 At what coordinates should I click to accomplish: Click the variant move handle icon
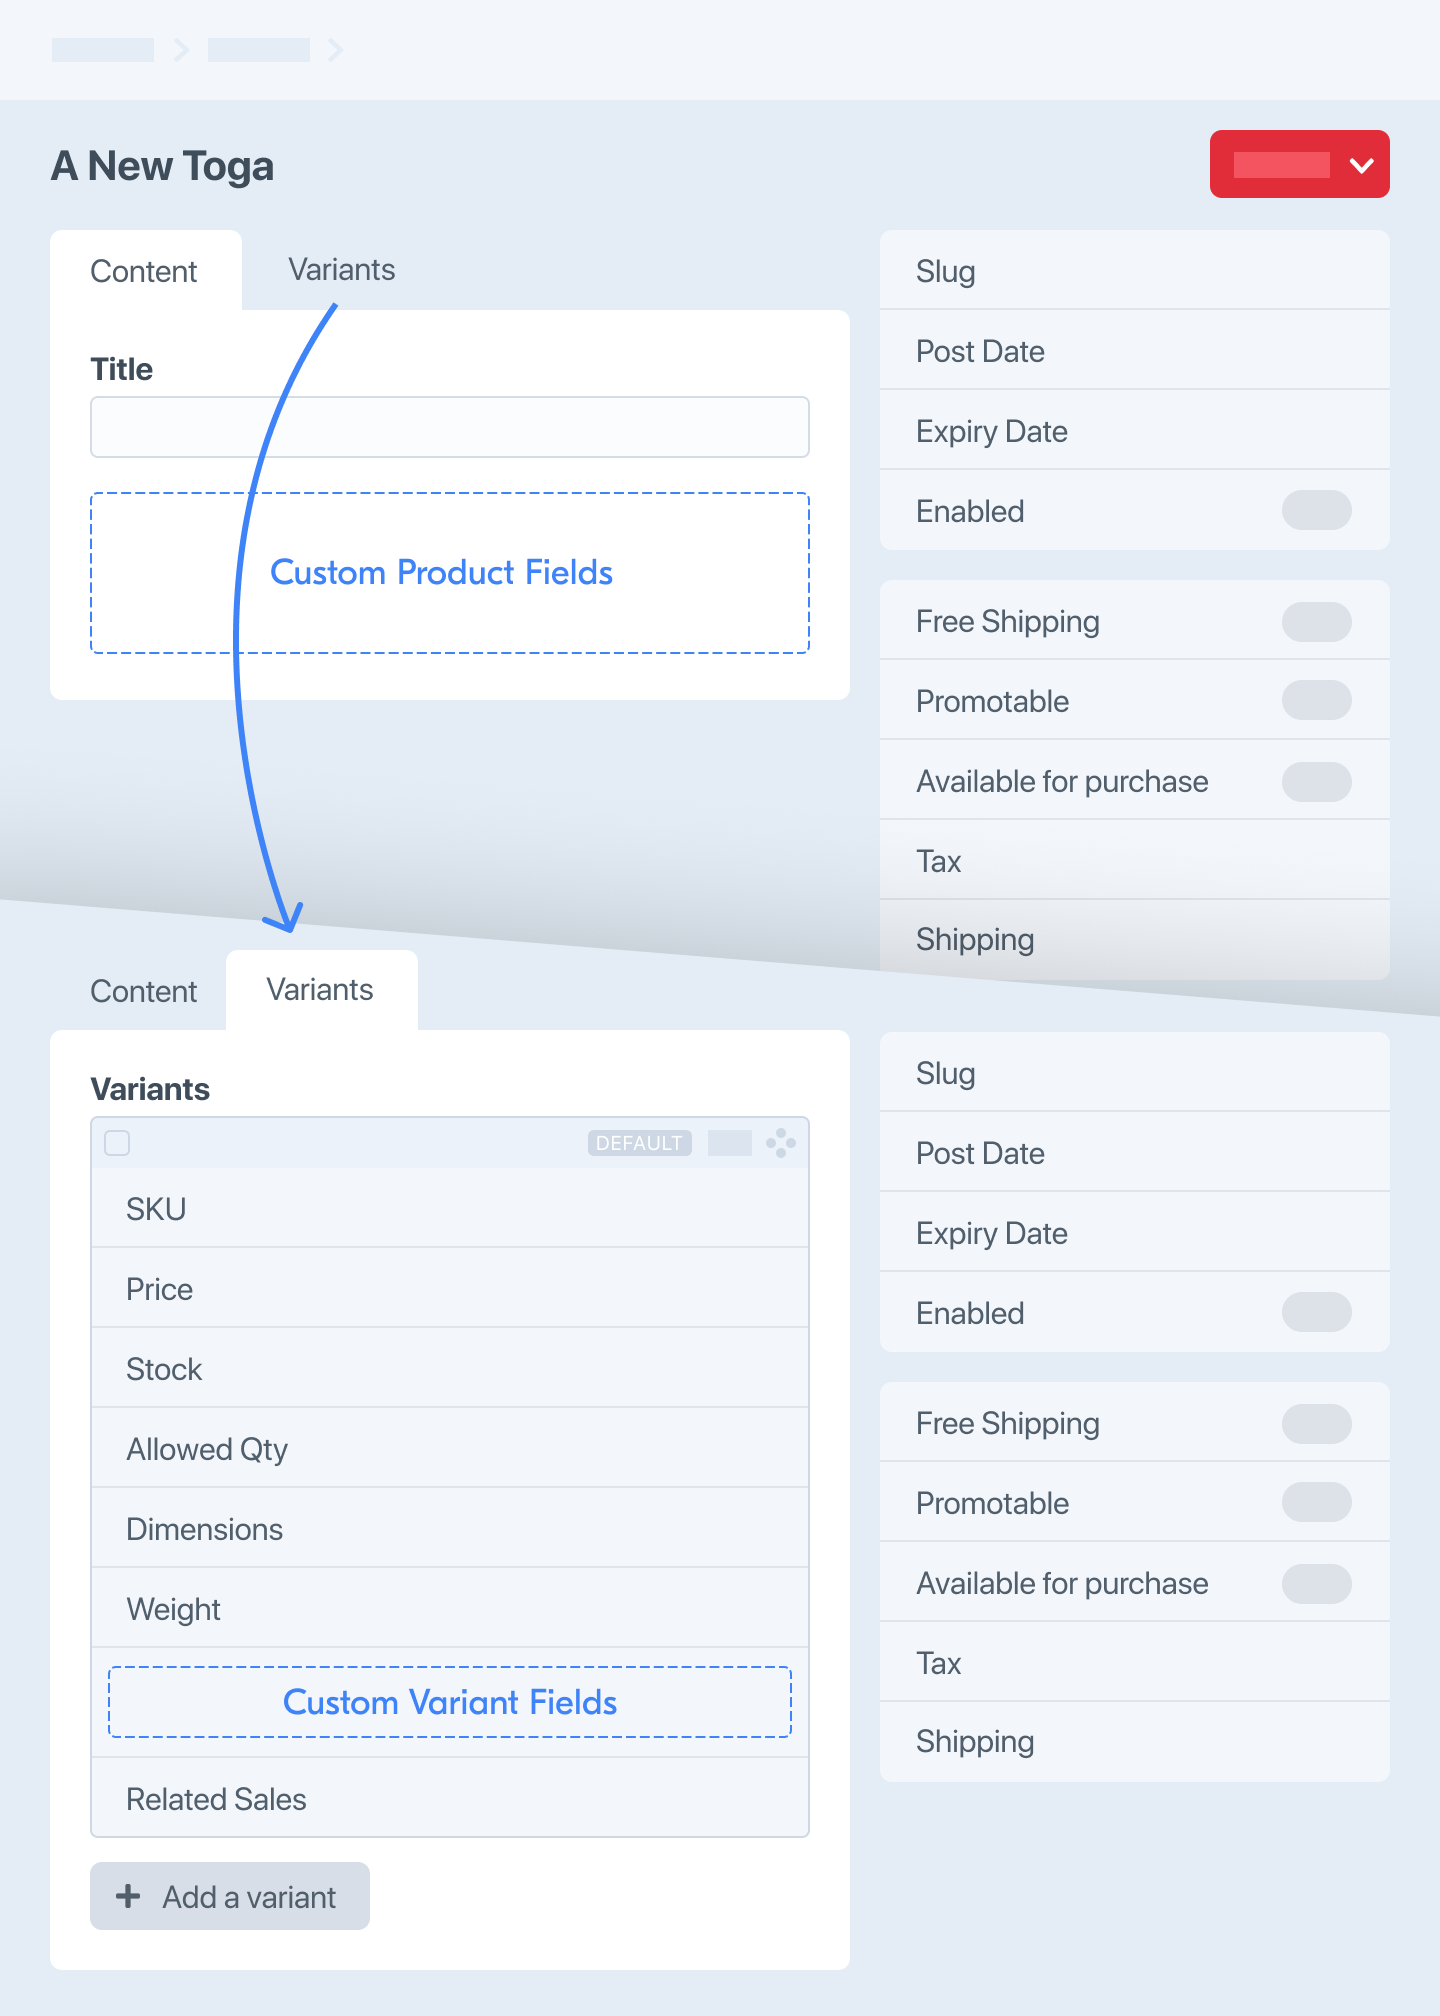tap(781, 1143)
